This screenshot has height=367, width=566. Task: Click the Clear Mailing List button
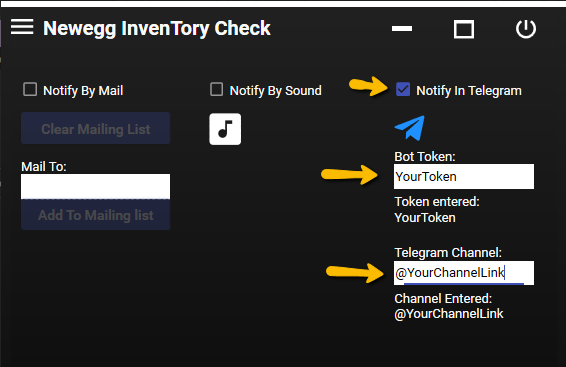[x=96, y=128]
